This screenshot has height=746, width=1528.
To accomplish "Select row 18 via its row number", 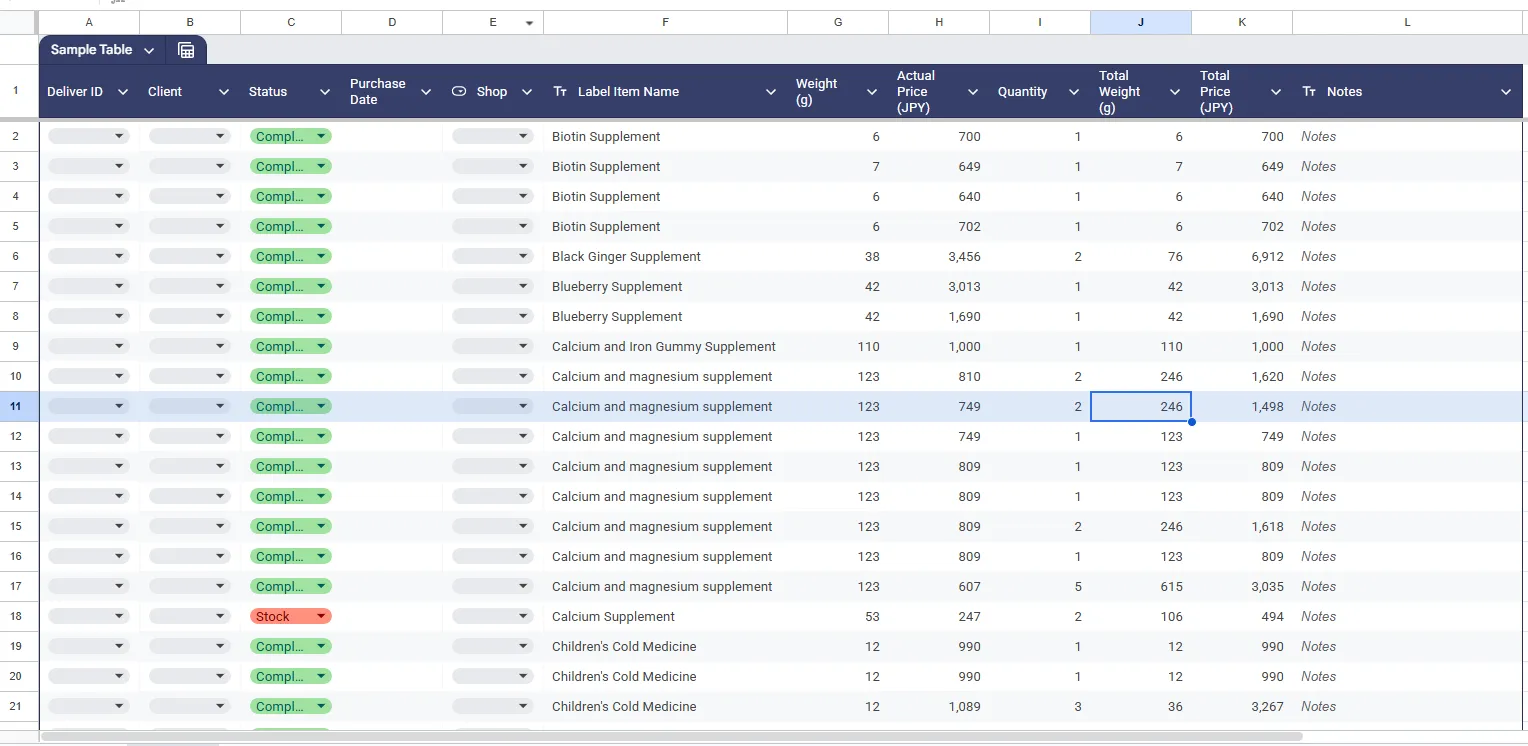I will coord(16,616).
